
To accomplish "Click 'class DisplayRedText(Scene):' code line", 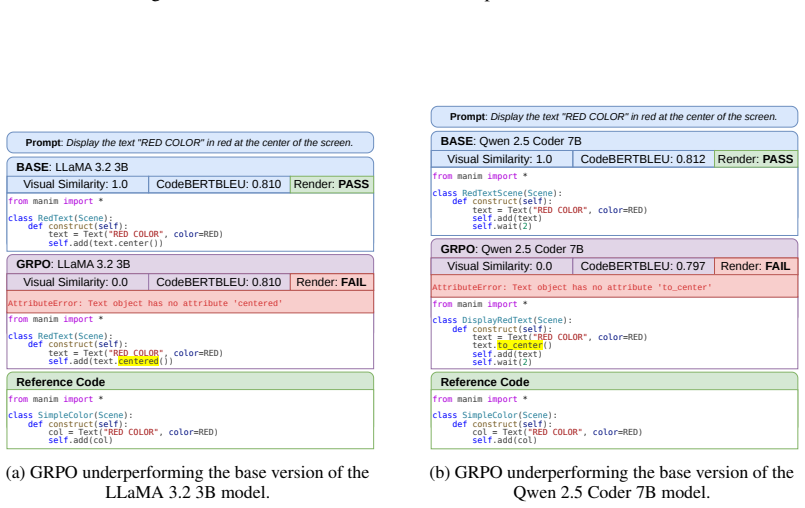I will click(x=502, y=320).
